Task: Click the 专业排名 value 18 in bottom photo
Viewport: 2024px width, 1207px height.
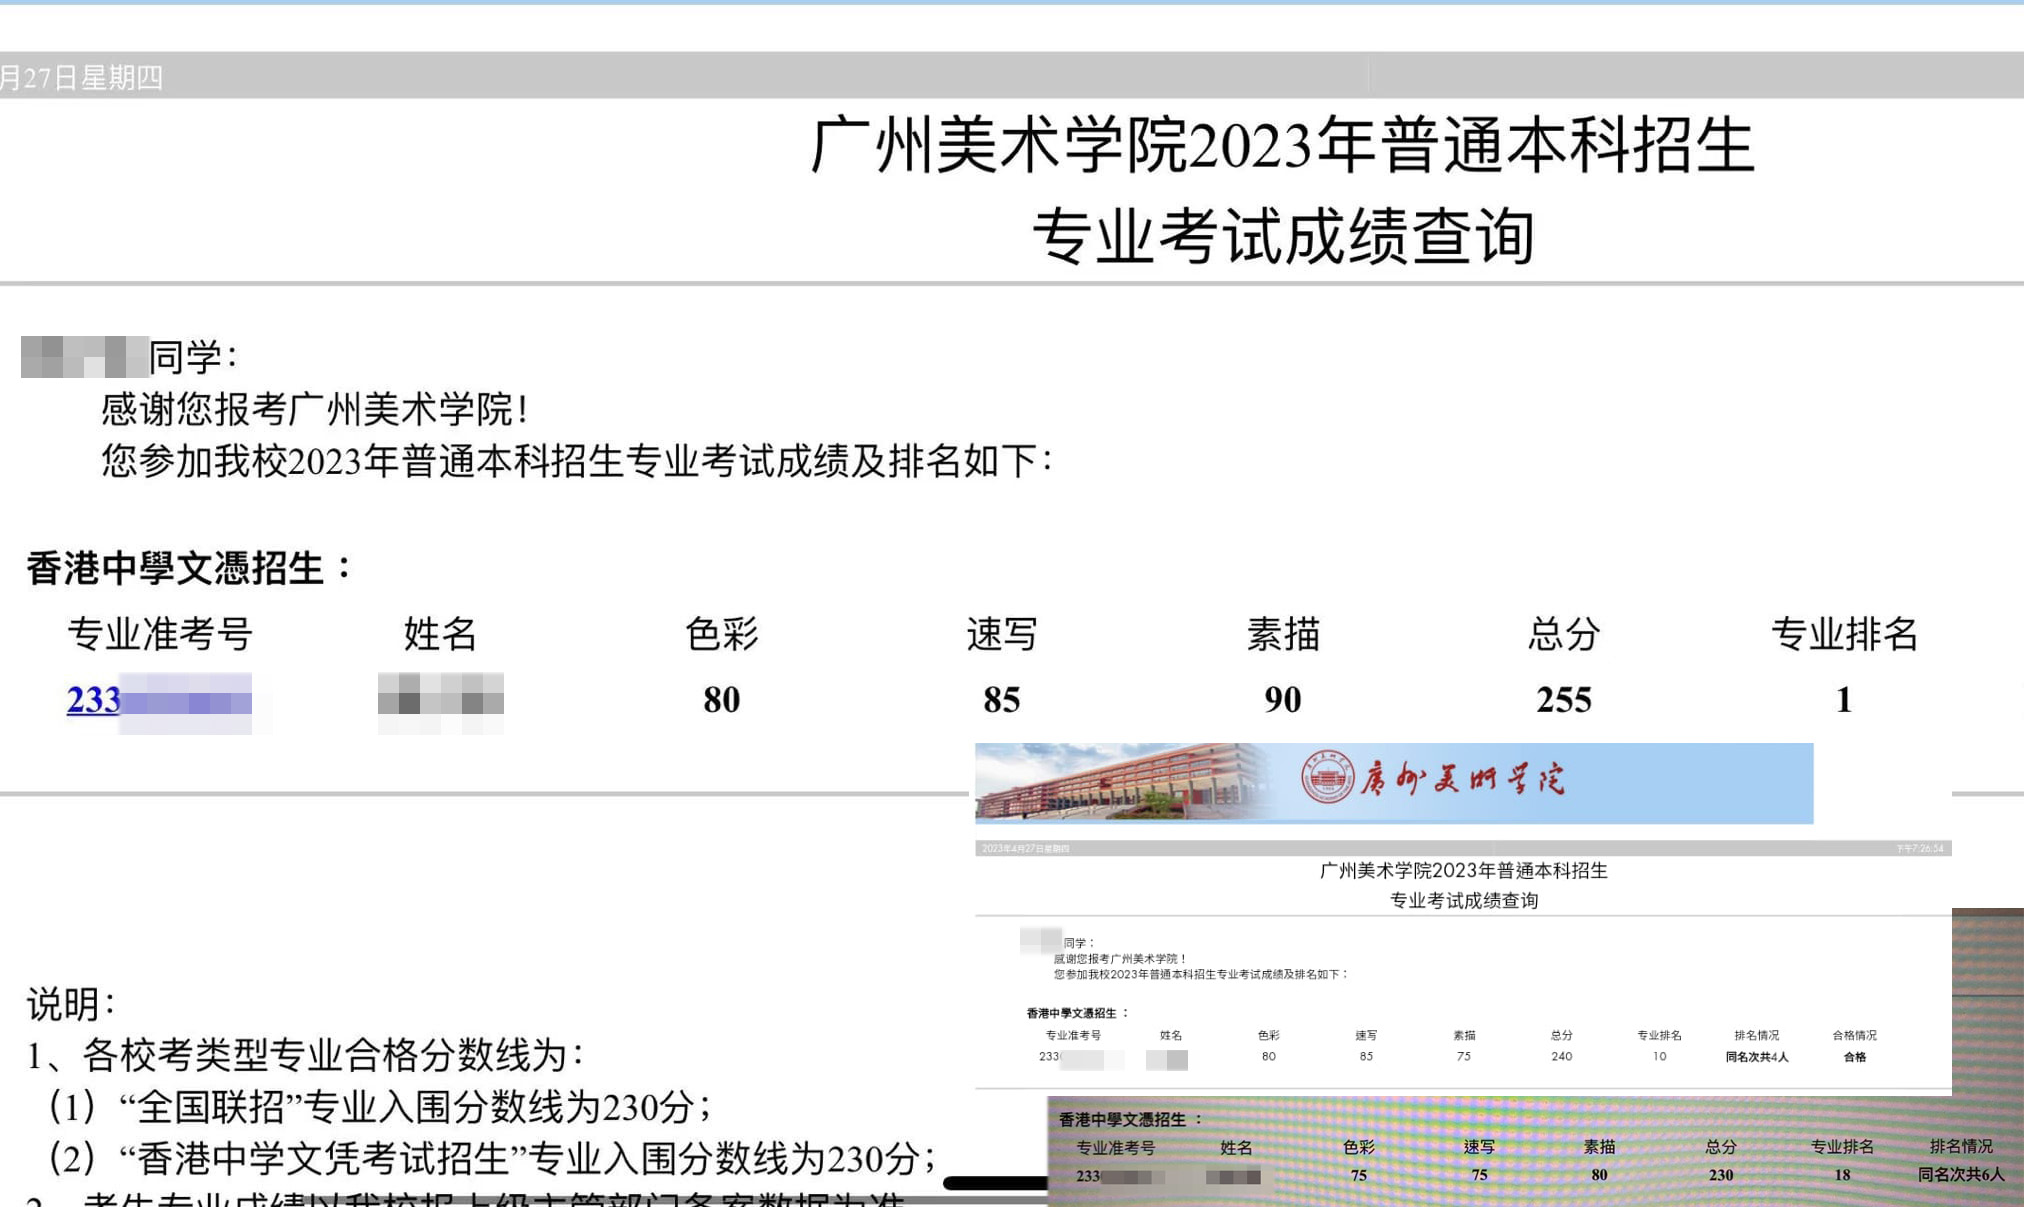Action: 1842,1175
